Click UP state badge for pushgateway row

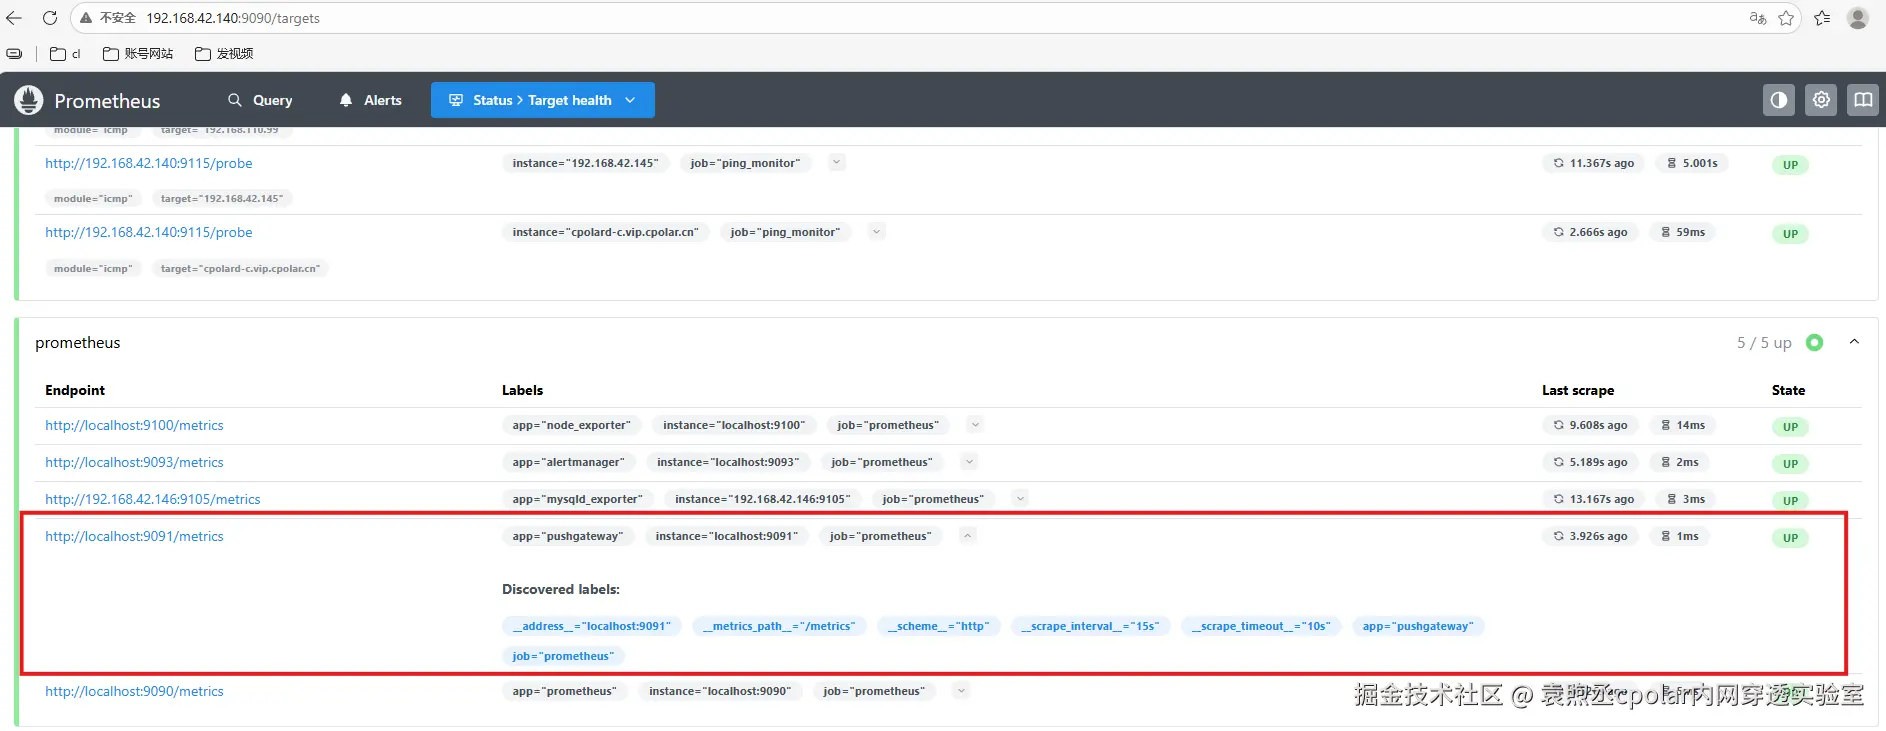[1790, 538]
